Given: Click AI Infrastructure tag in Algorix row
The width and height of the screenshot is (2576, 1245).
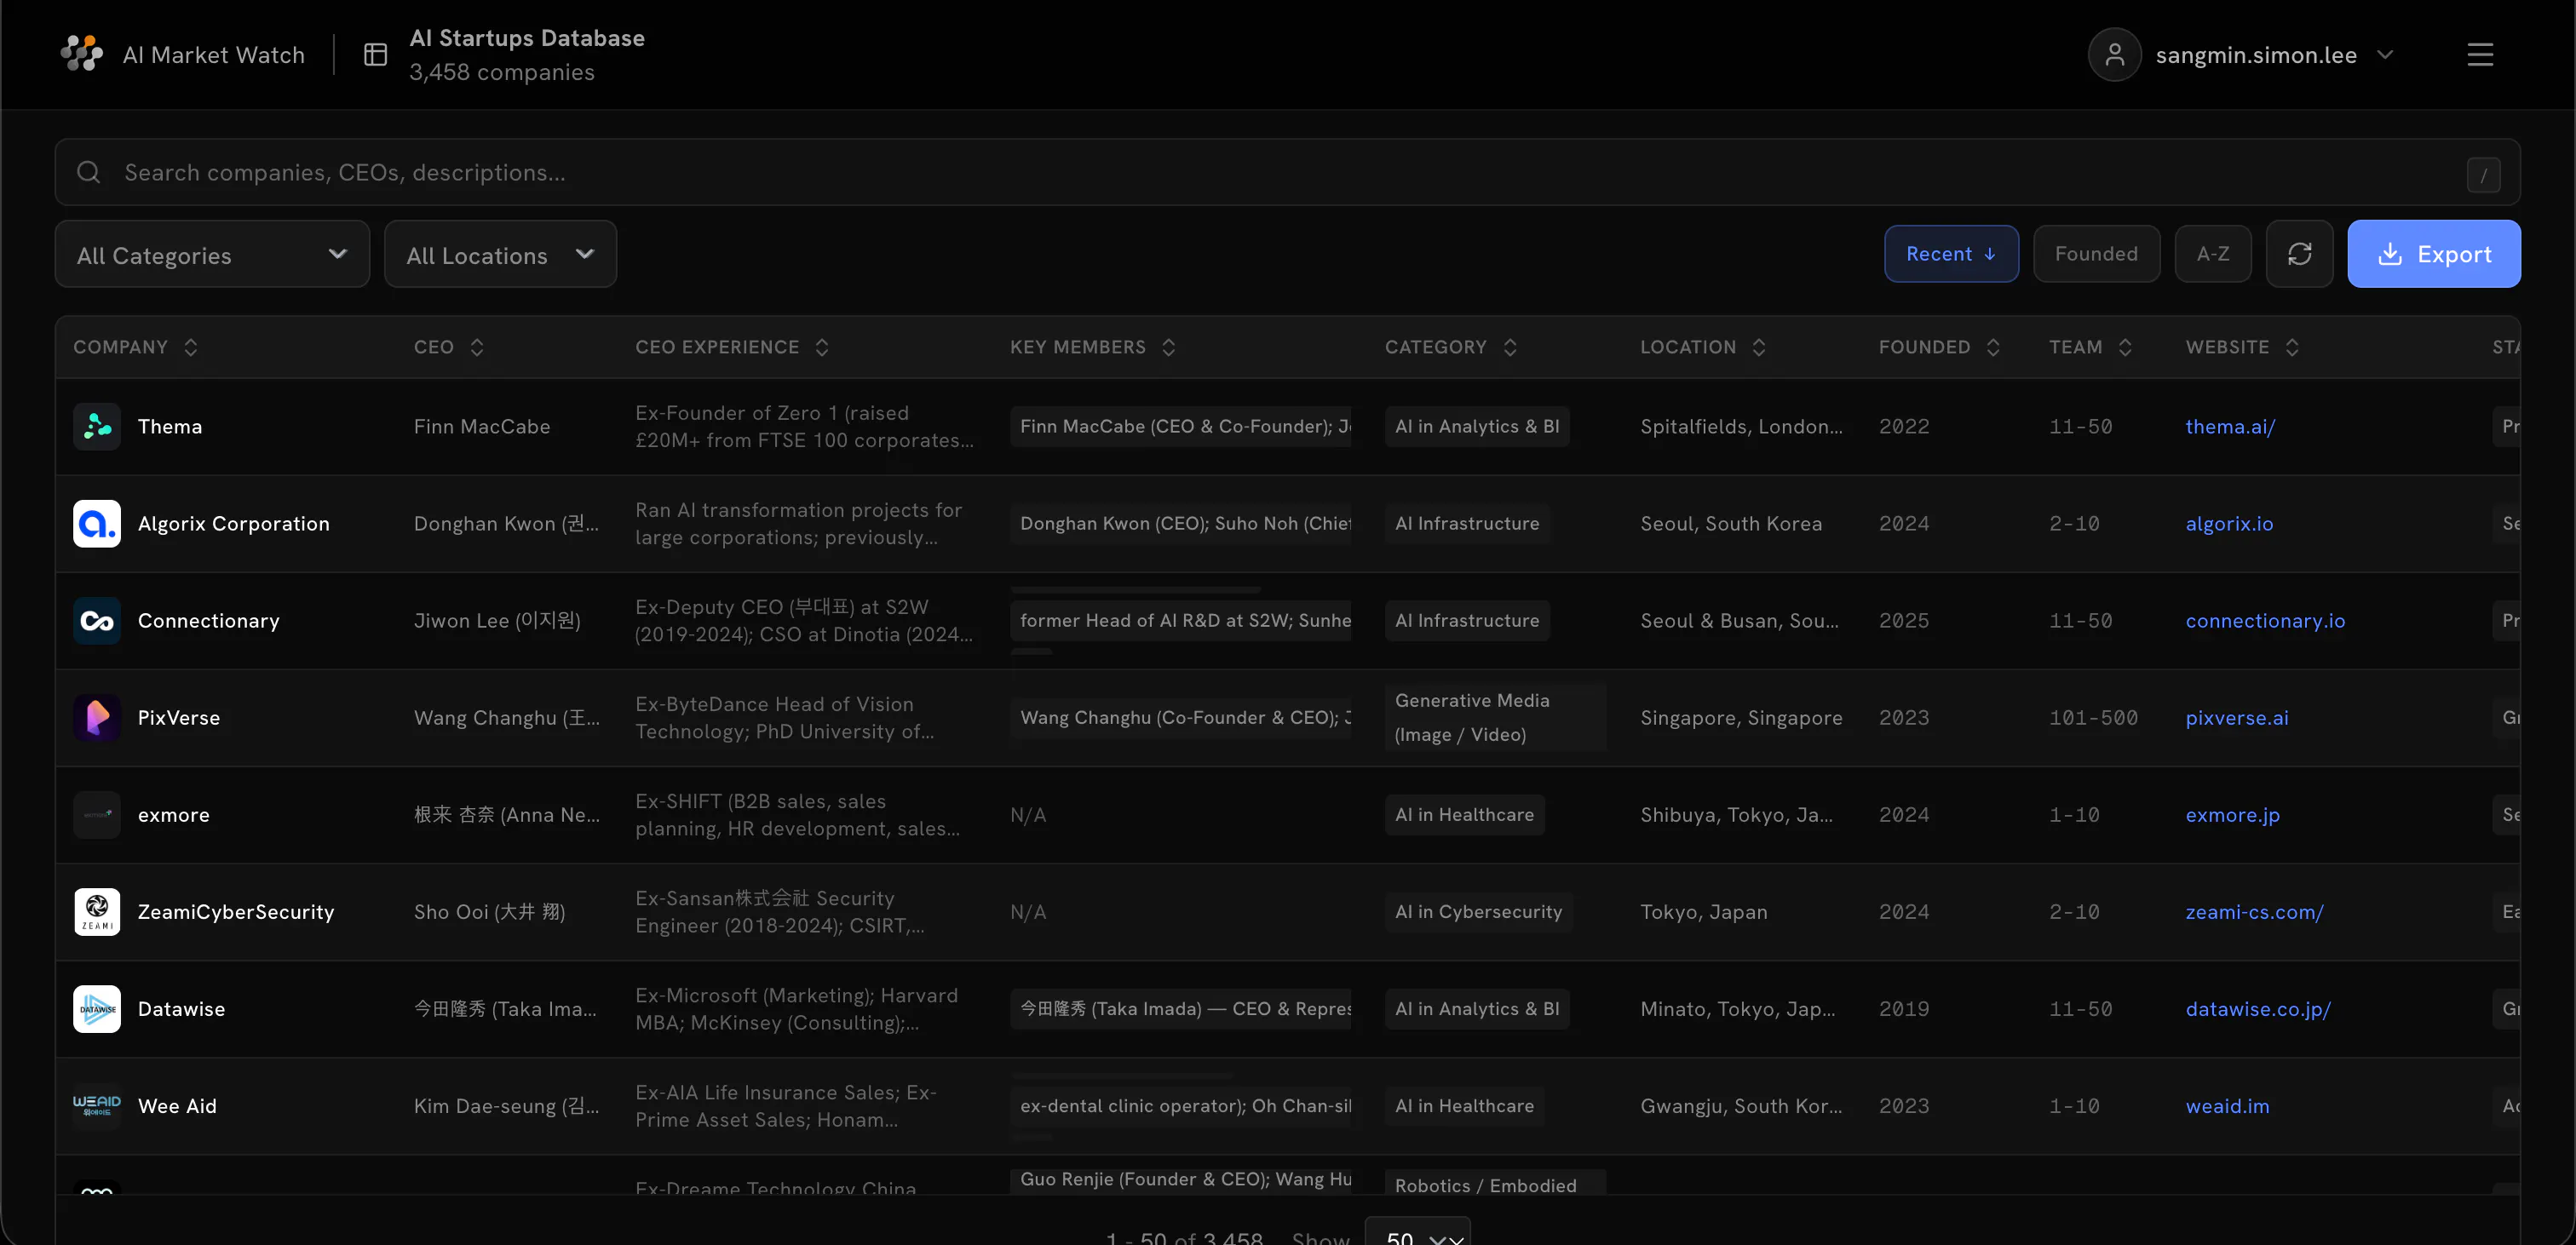Looking at the screenshot, I should pyautogui.click(x=1467, y=523).
